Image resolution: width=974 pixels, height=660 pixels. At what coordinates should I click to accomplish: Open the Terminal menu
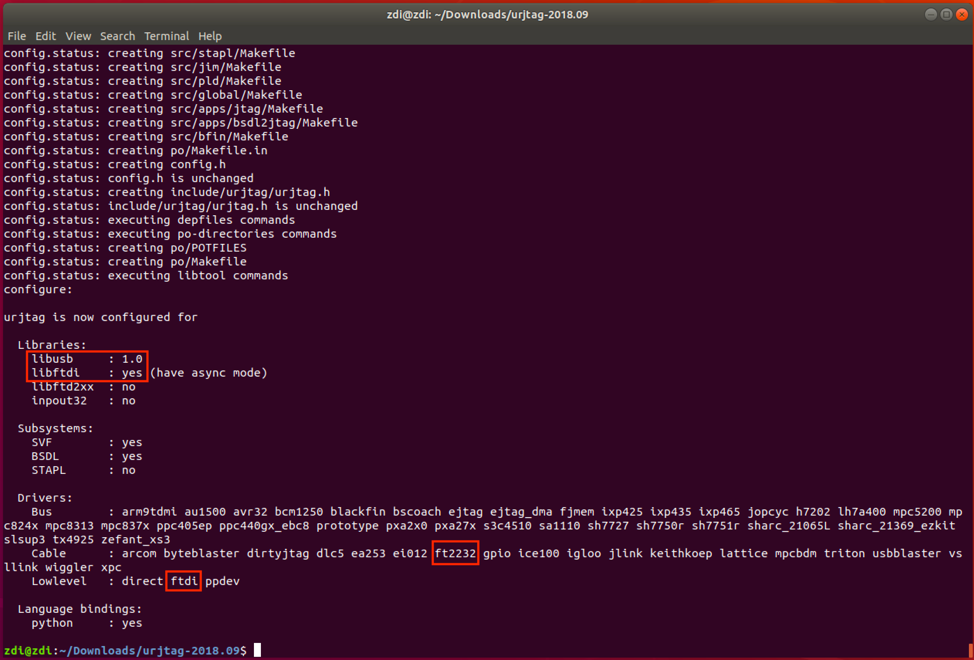tap(166, 36)
